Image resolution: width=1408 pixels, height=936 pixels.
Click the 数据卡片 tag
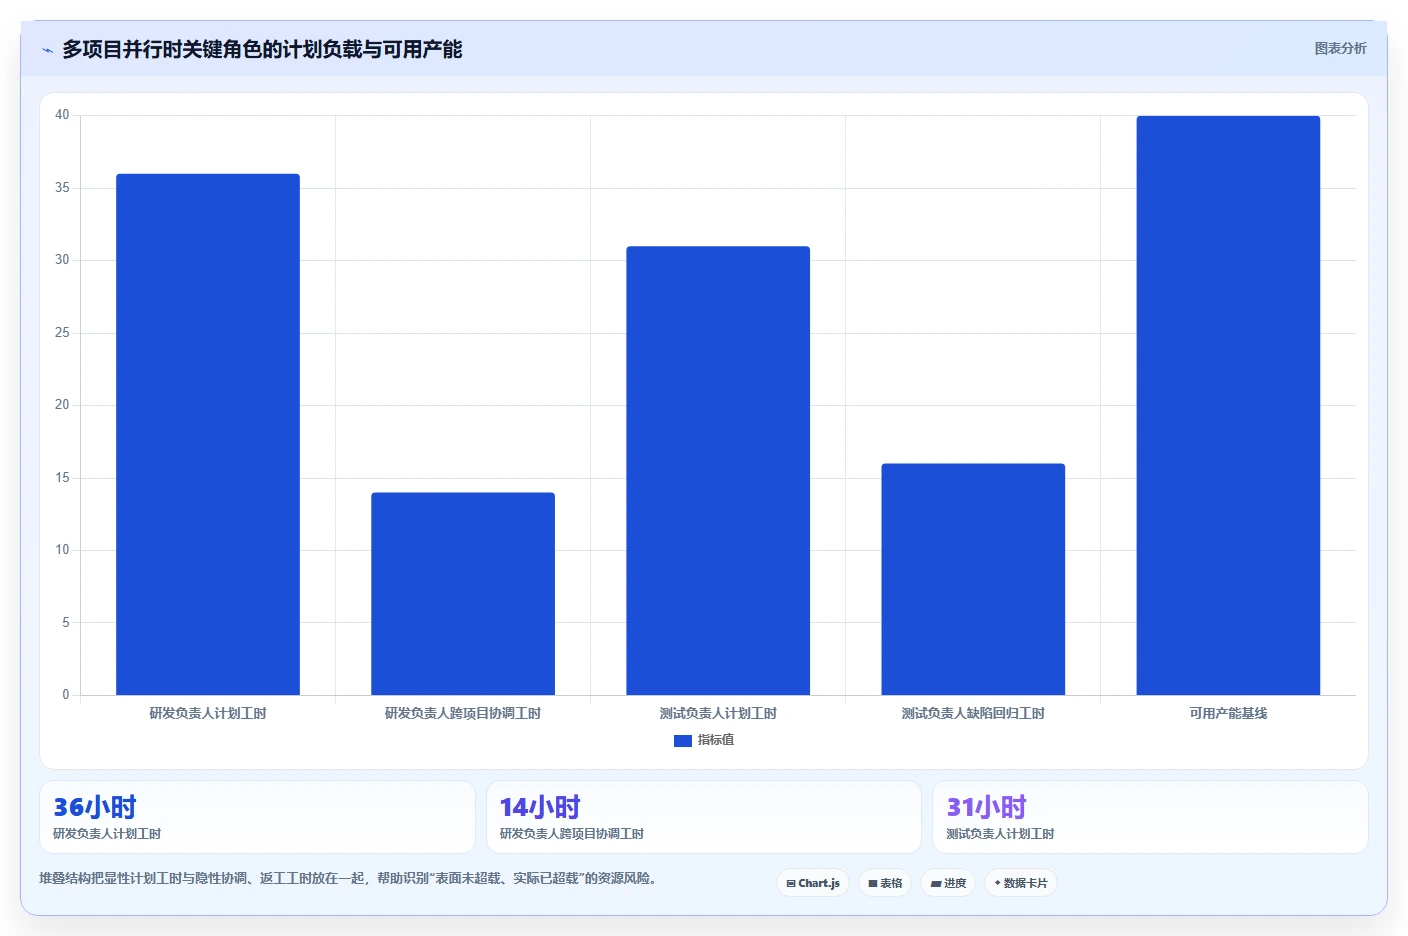[1021, 883]
